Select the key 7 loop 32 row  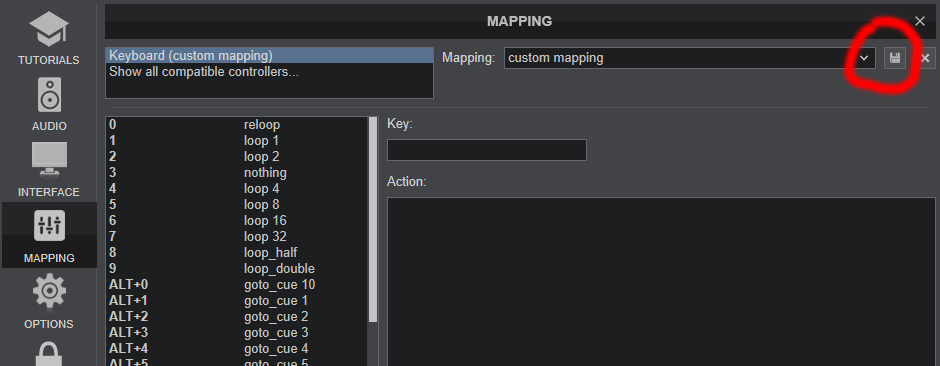pos(237,237)
